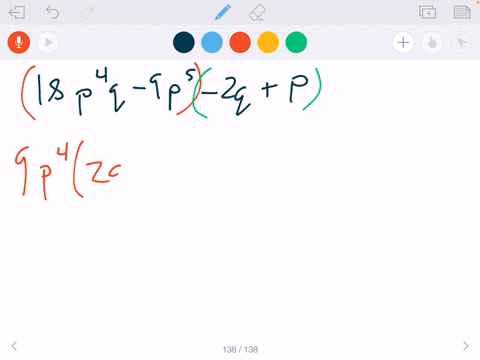Select the Eraser tool
The image size is (480, 360).
257,13
